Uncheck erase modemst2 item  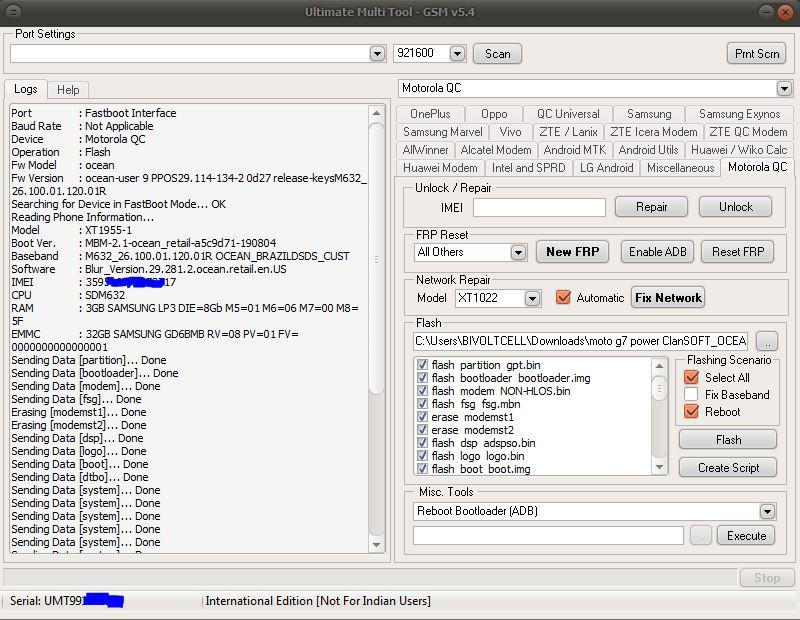[422, 430]
